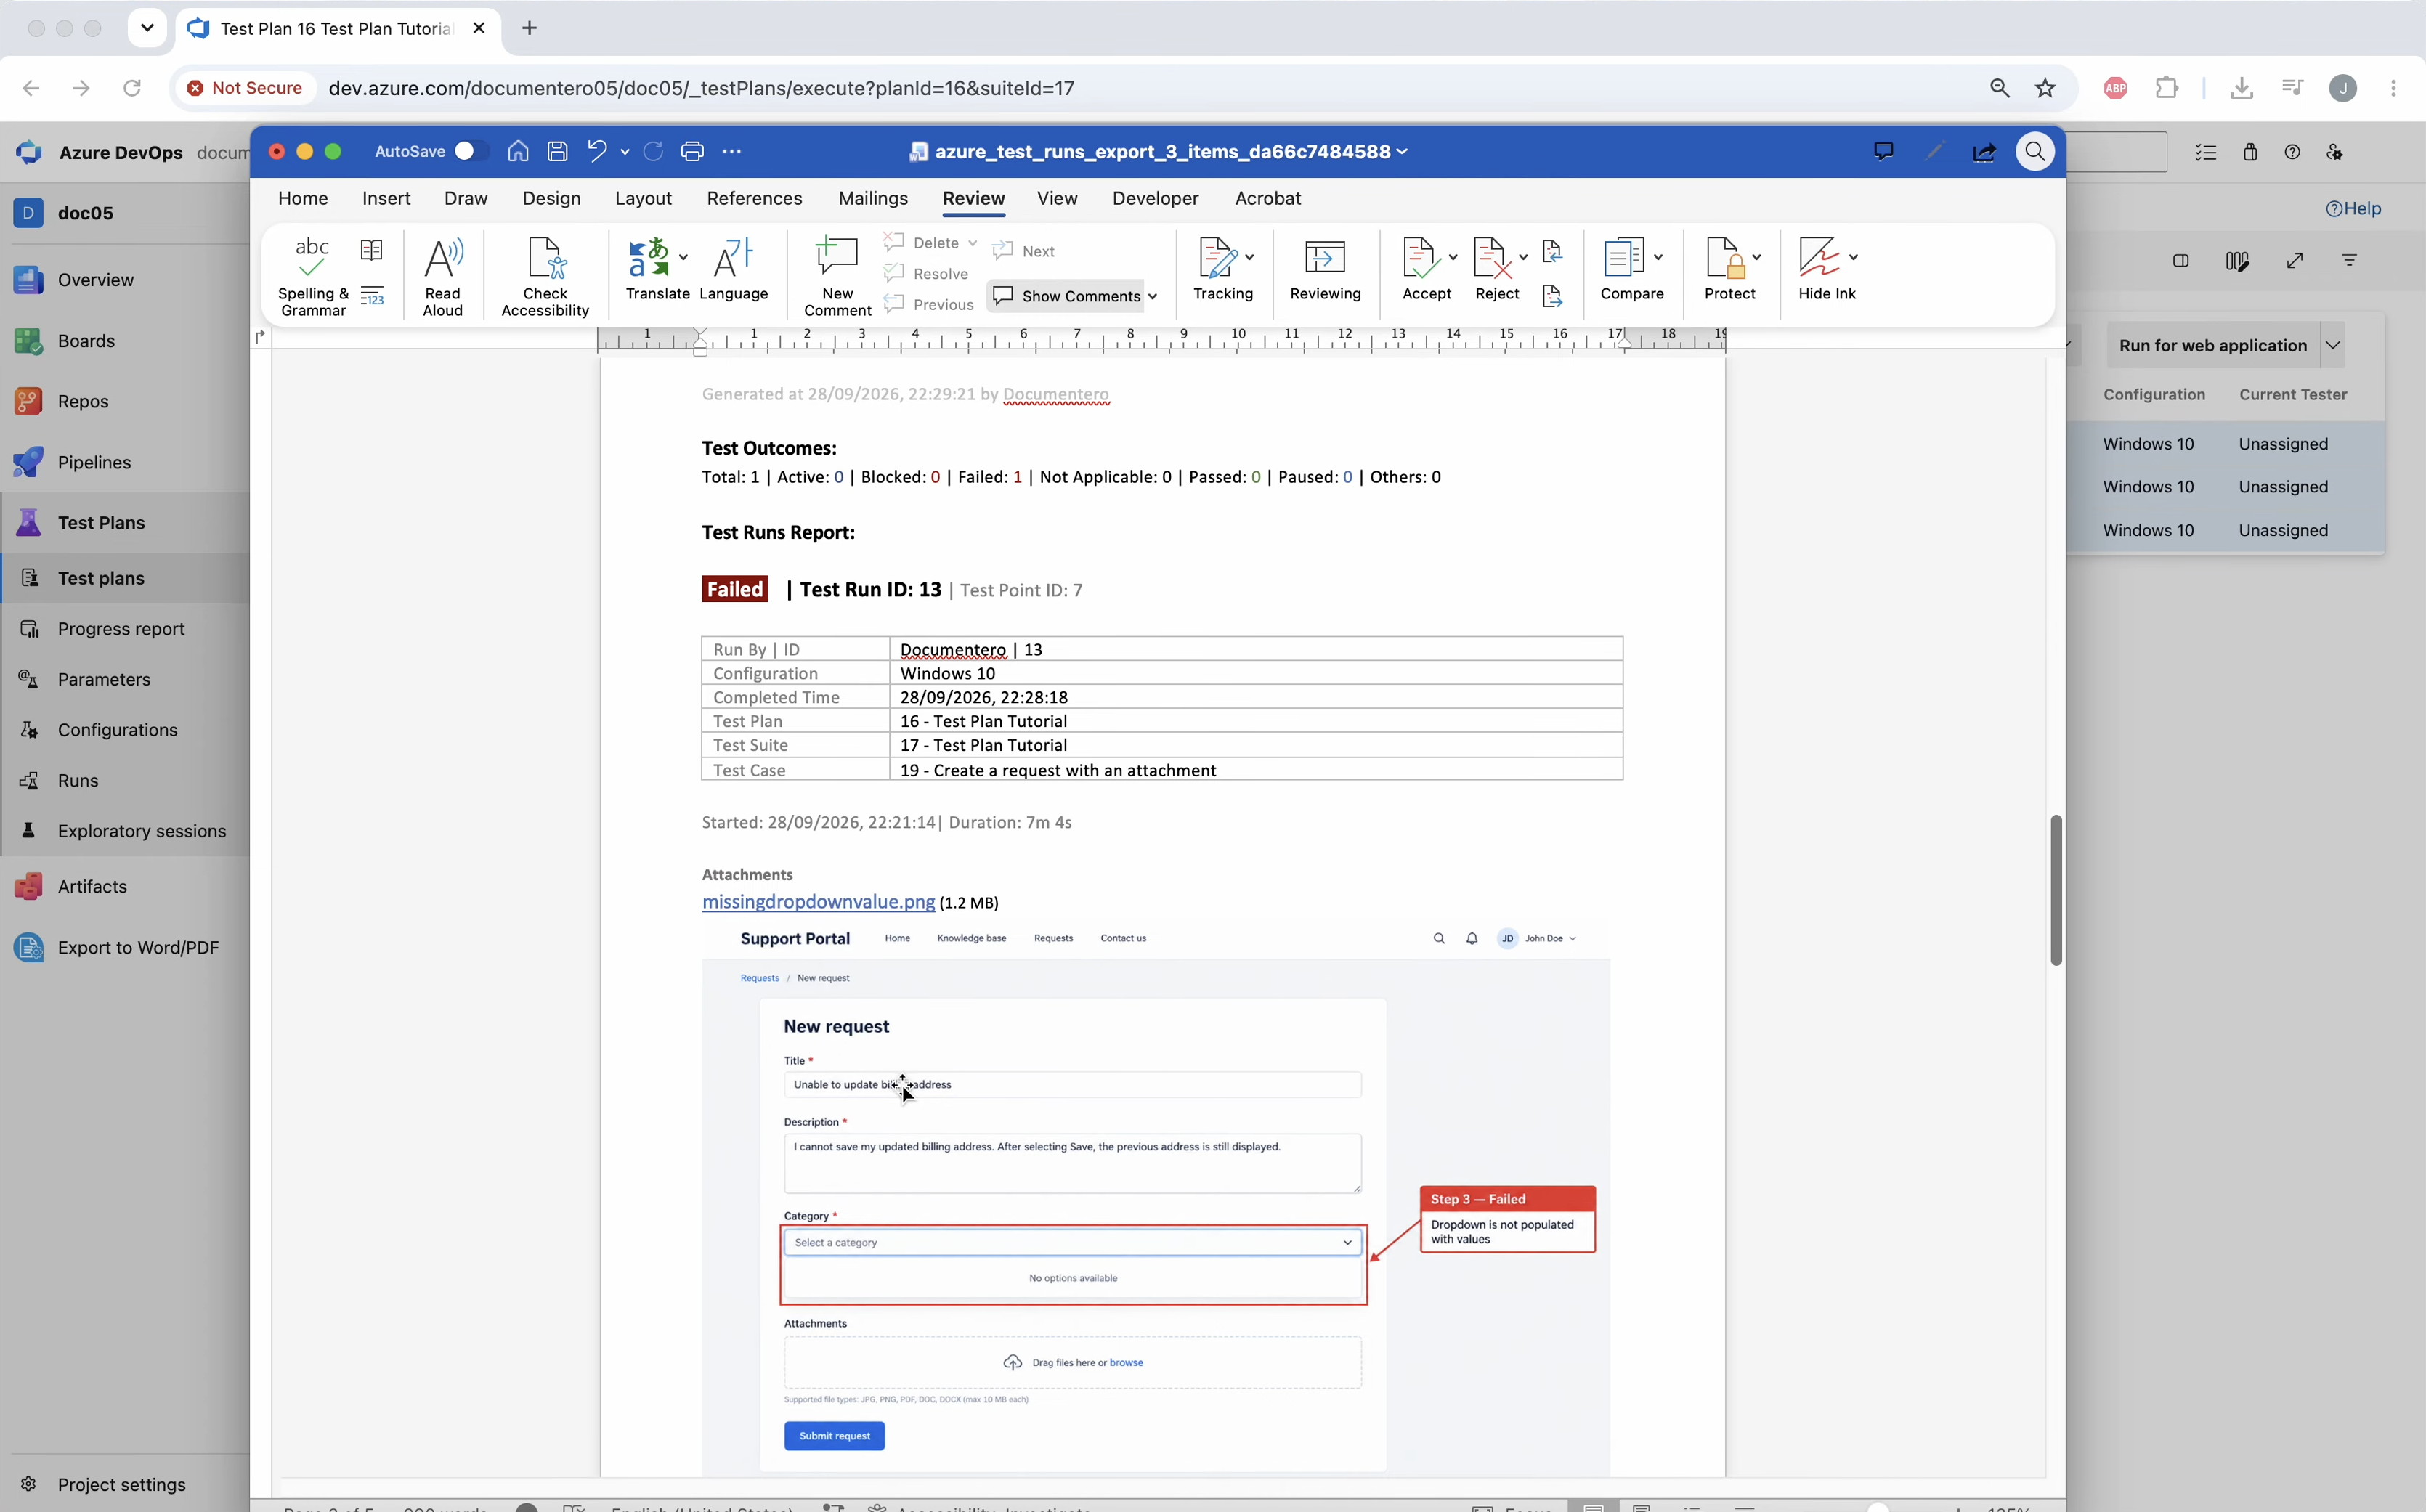
Task: Click the Spelling & Grammar icon
Action: [x=312, y=257]
